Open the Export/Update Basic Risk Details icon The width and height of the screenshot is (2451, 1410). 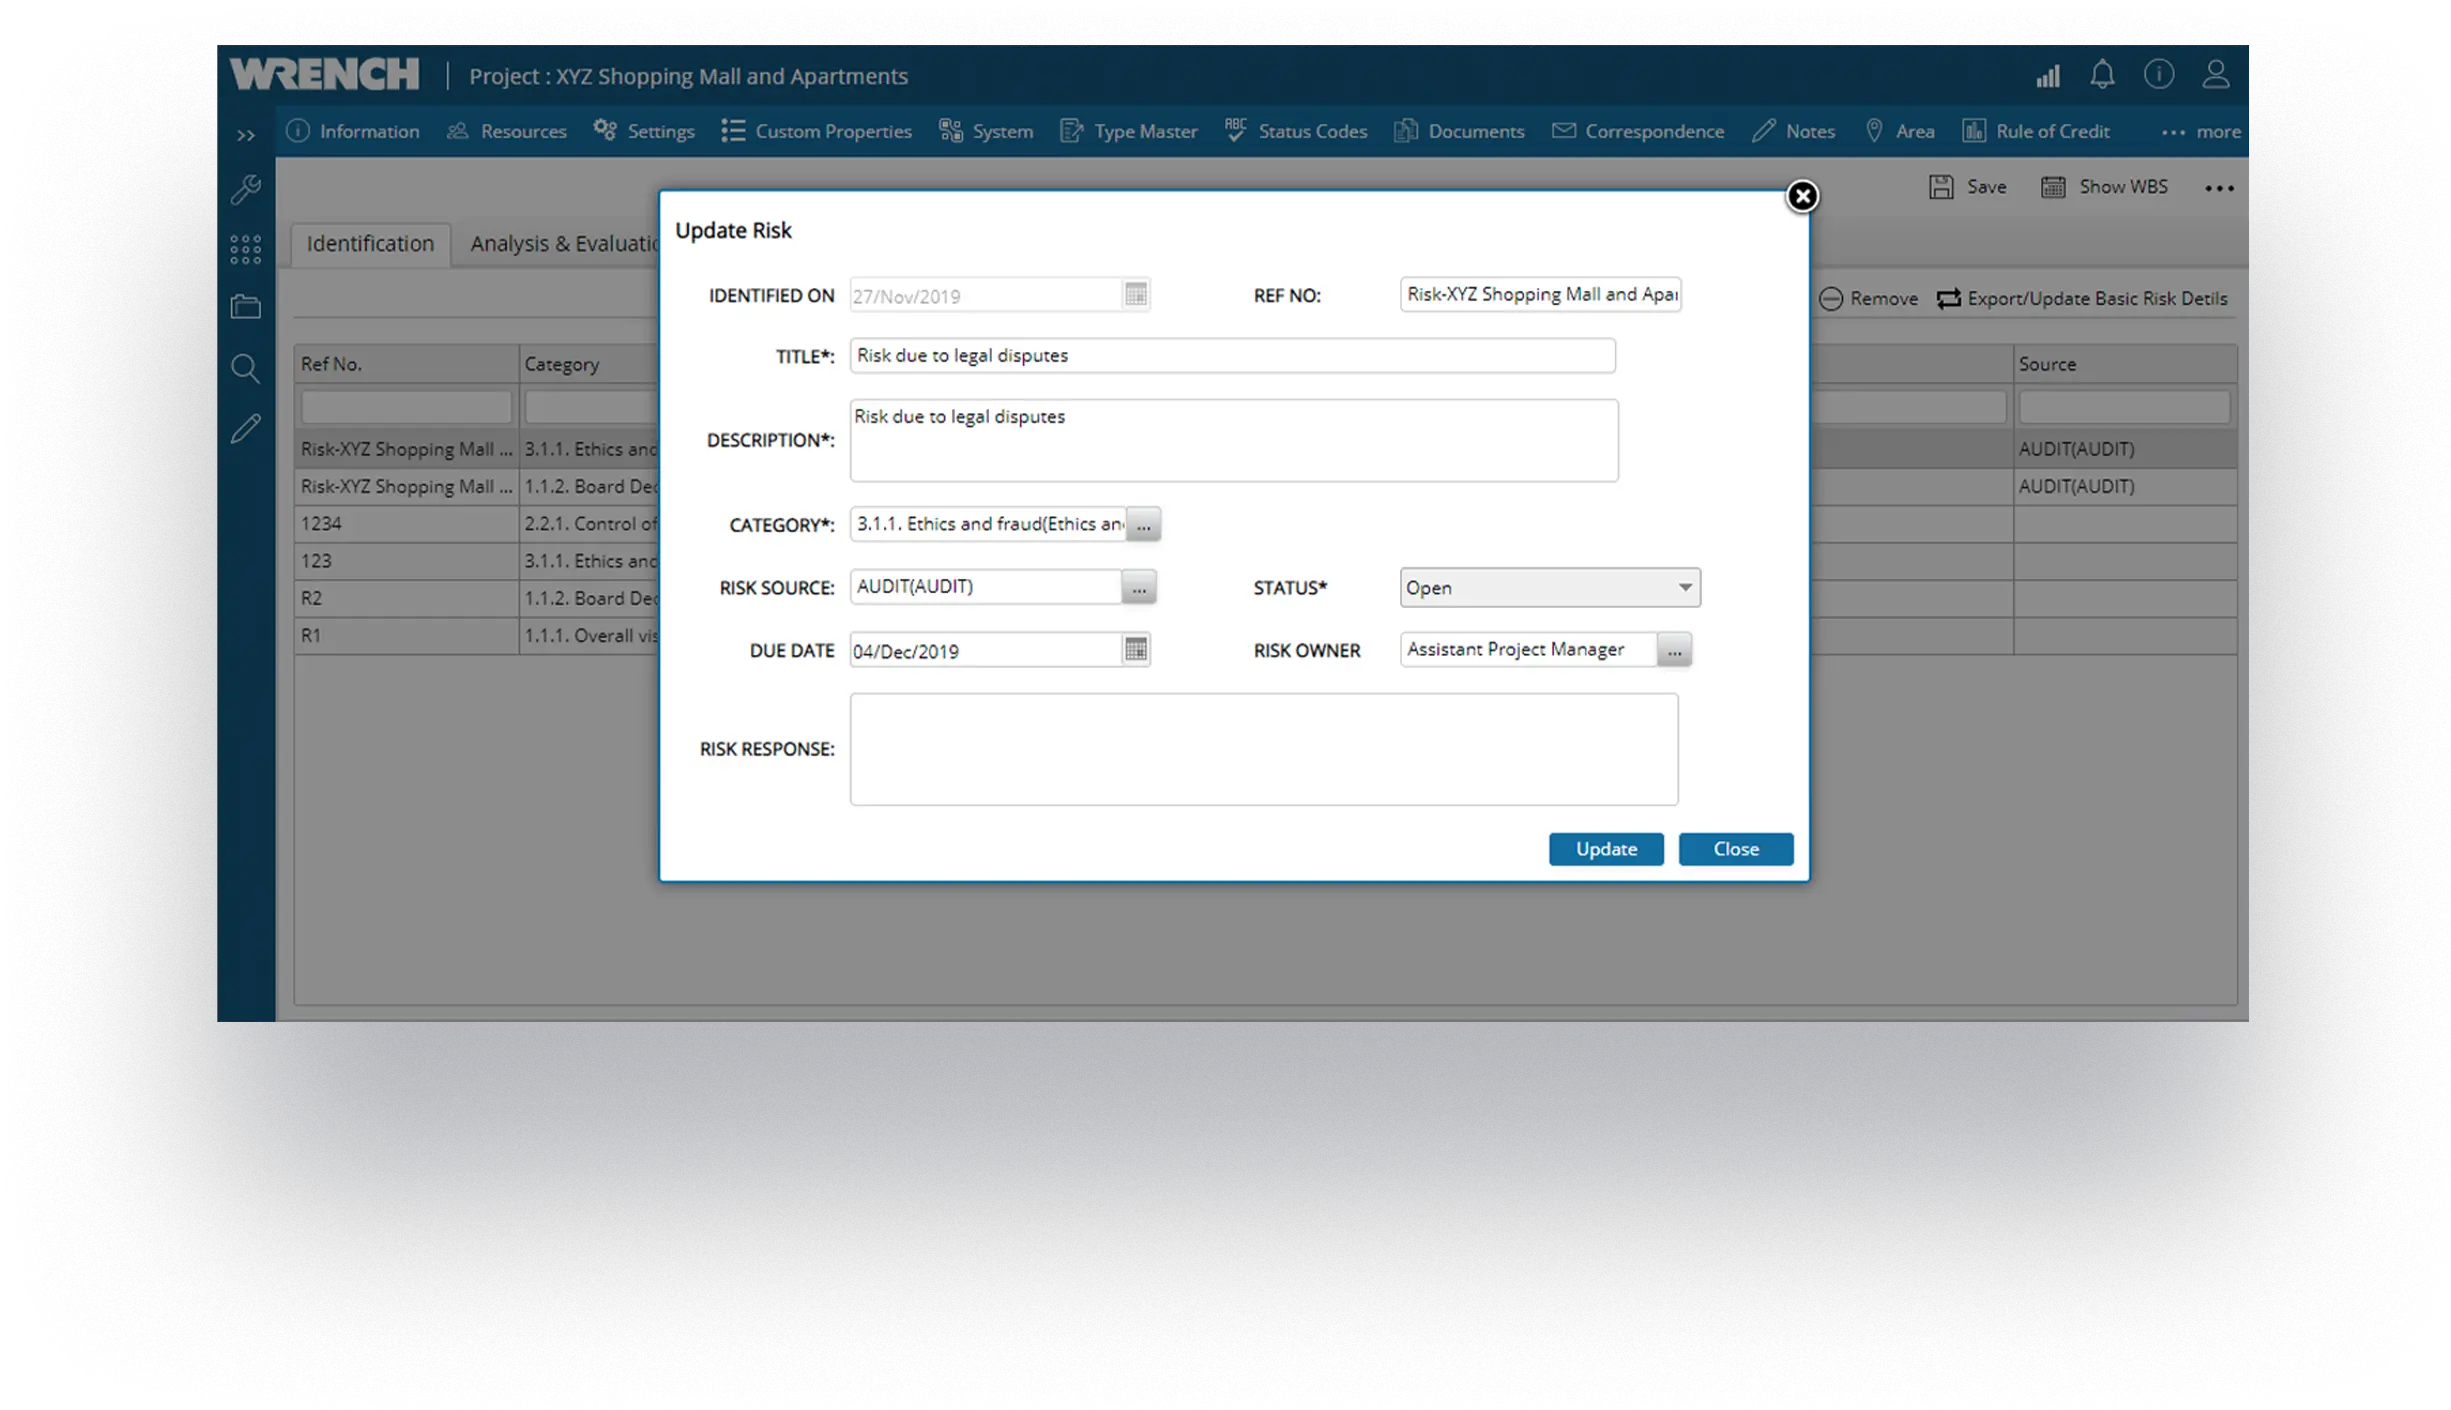pyautogui.click(x=1949, y=298)
